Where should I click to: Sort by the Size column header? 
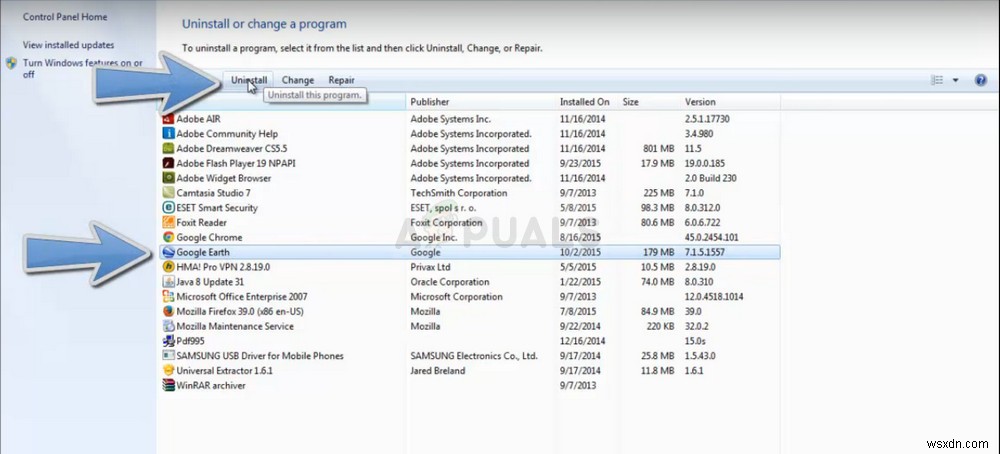click(x=631, y=101)
